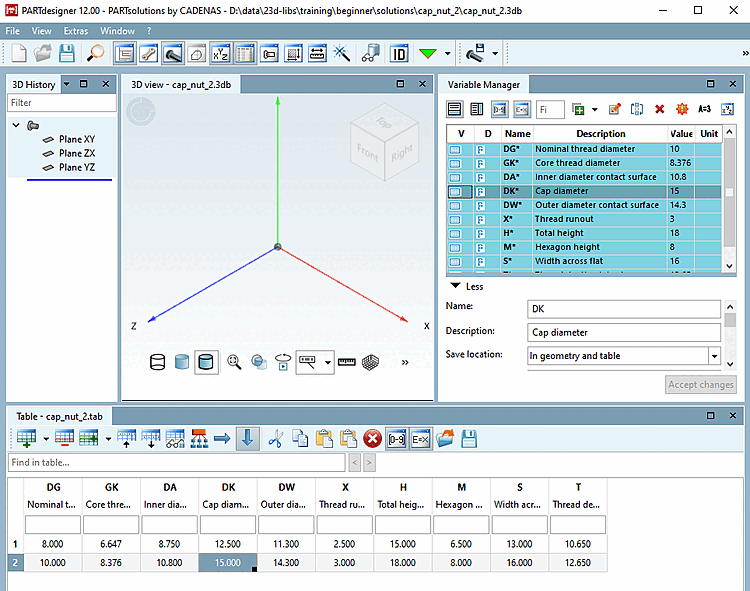750x591 pixels.
Task: Collapse the root node in 3D History tree
Action: tap(17, 126)
